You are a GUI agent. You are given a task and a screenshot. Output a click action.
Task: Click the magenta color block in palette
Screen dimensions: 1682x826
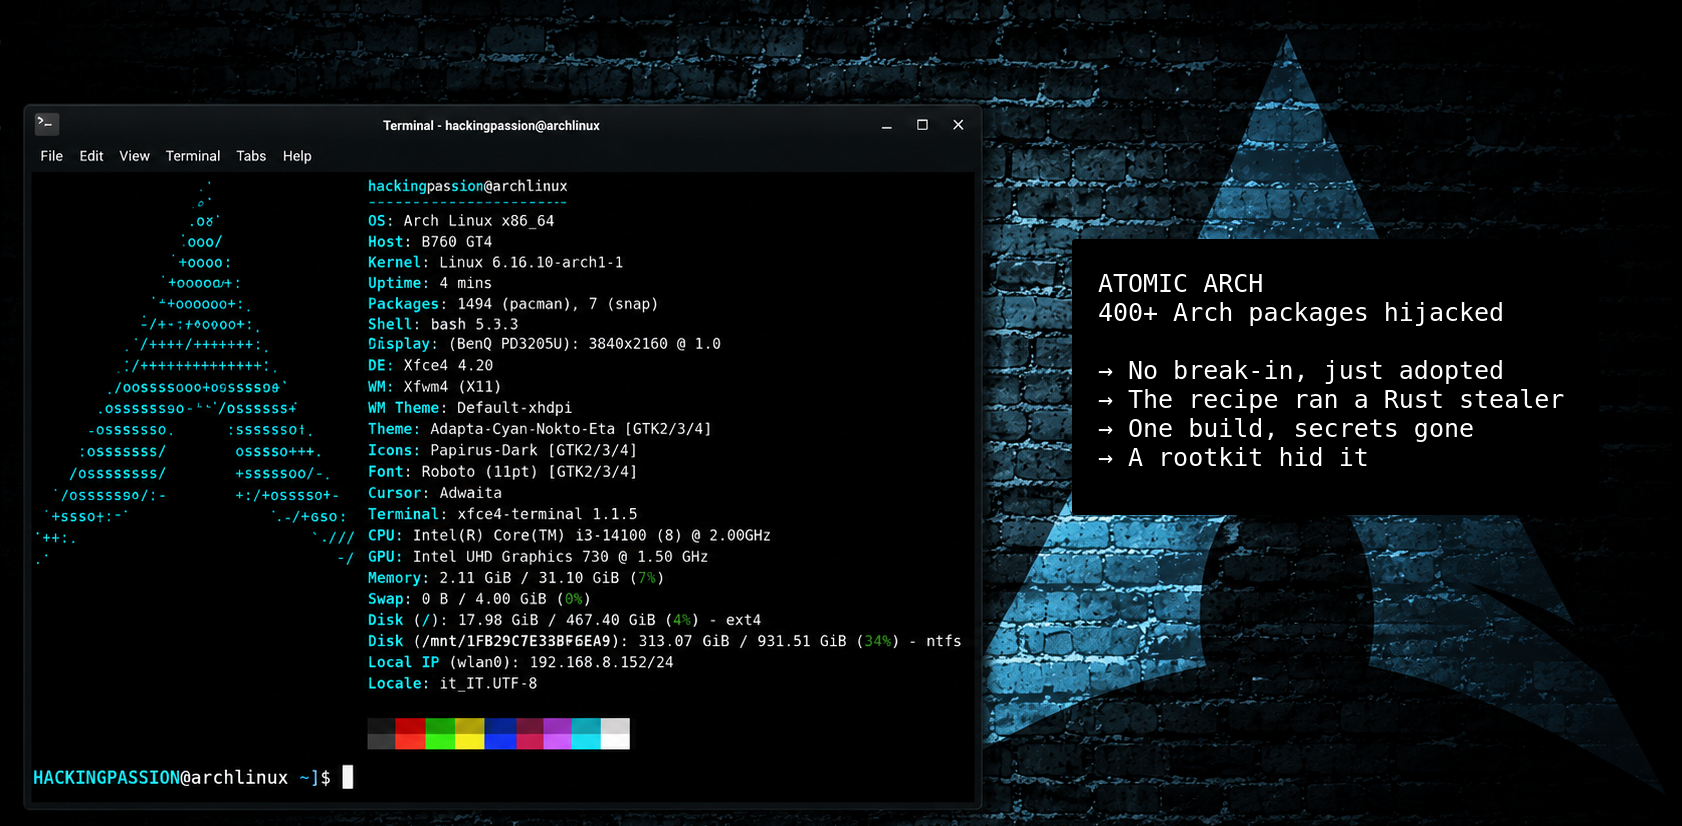(557, 733)
